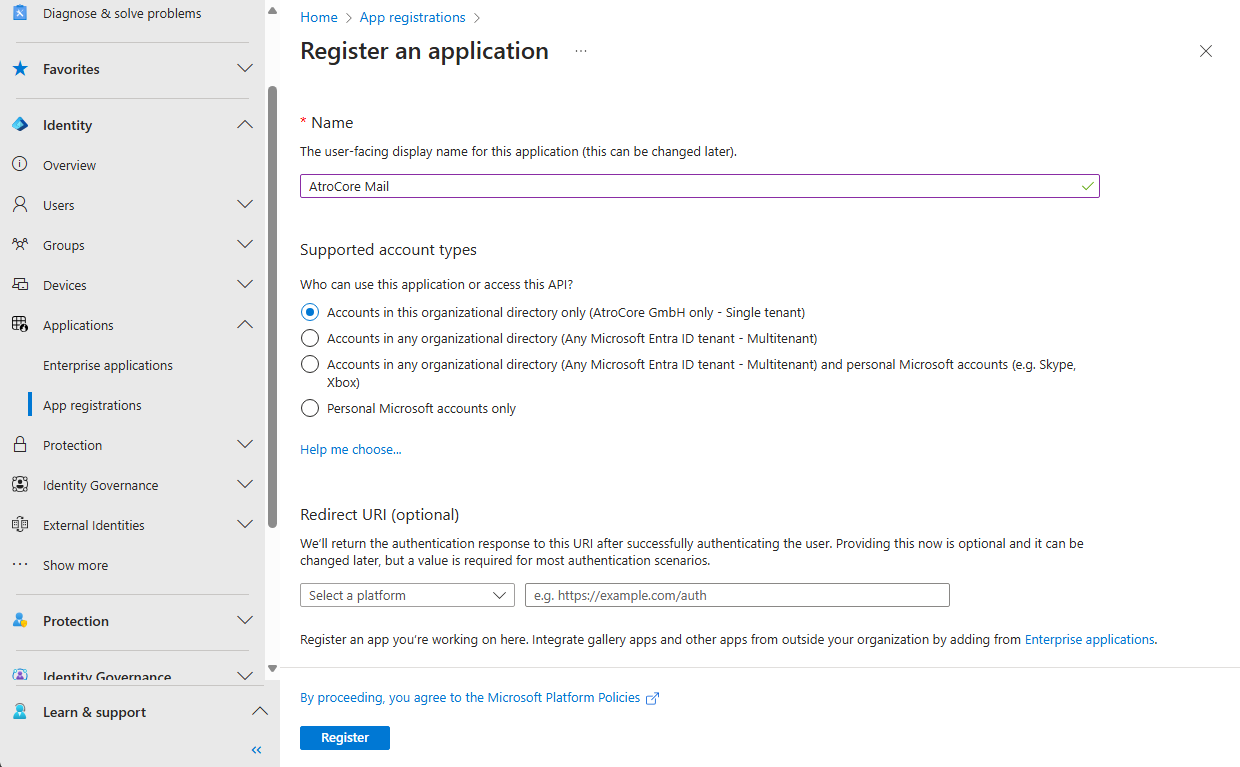
Task: Open the Select a platform dropdown
Action: tap(407, 594)
